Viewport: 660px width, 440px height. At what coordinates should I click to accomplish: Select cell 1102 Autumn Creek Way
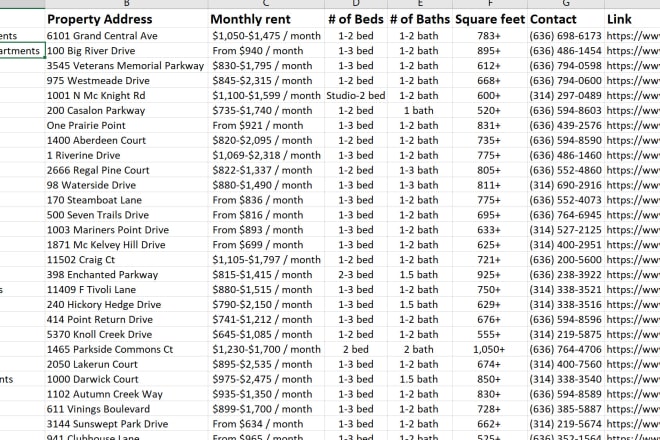point(126,395)
